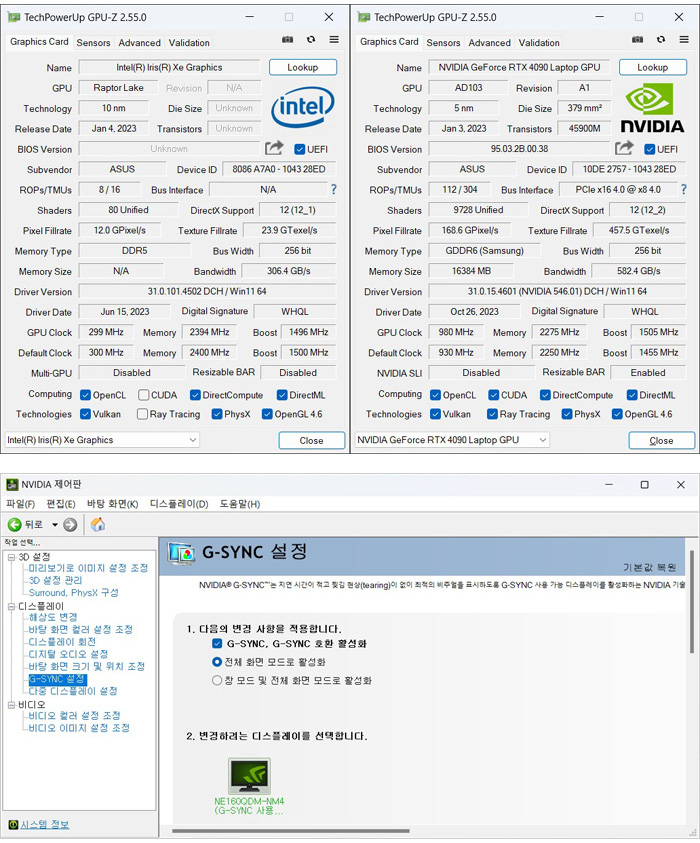
Task: Open Surround, PhysX 구성 tree item
Action: click(74, 592)
